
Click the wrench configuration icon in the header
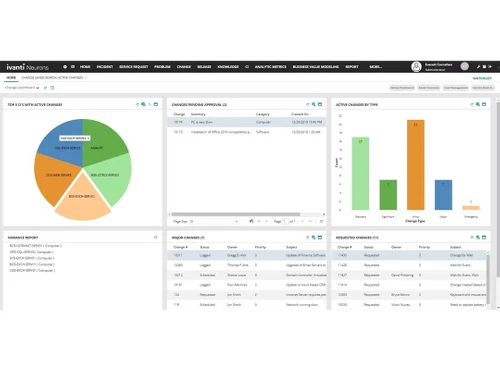pyautogui.click(x=478, y=67)
